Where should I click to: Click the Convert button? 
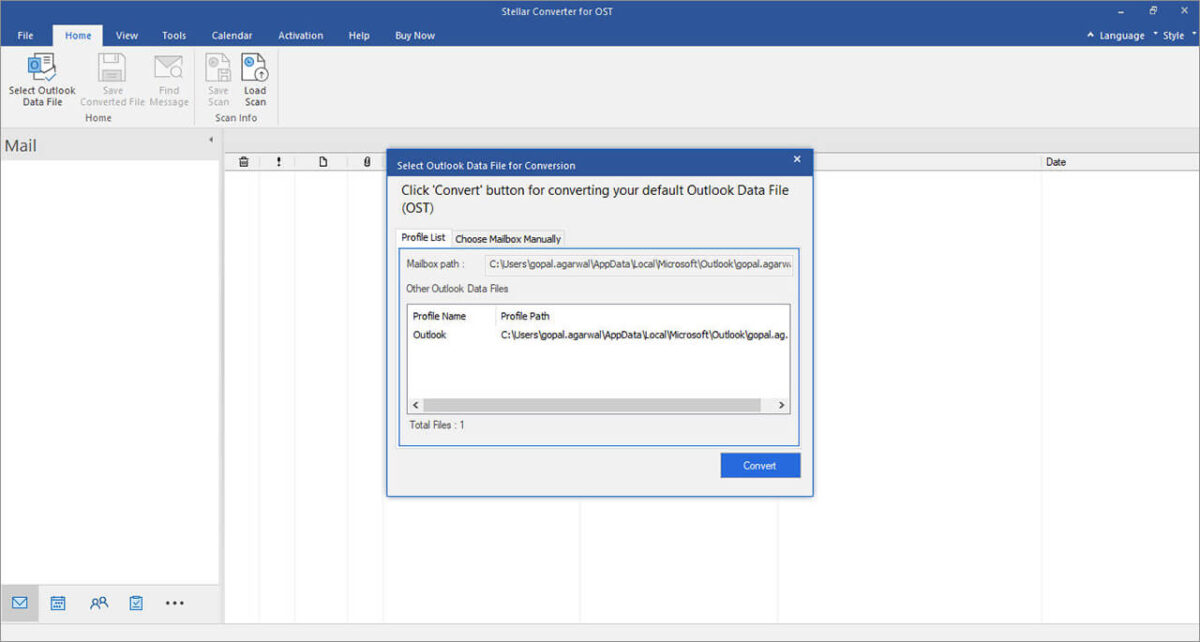pos(760,466)
